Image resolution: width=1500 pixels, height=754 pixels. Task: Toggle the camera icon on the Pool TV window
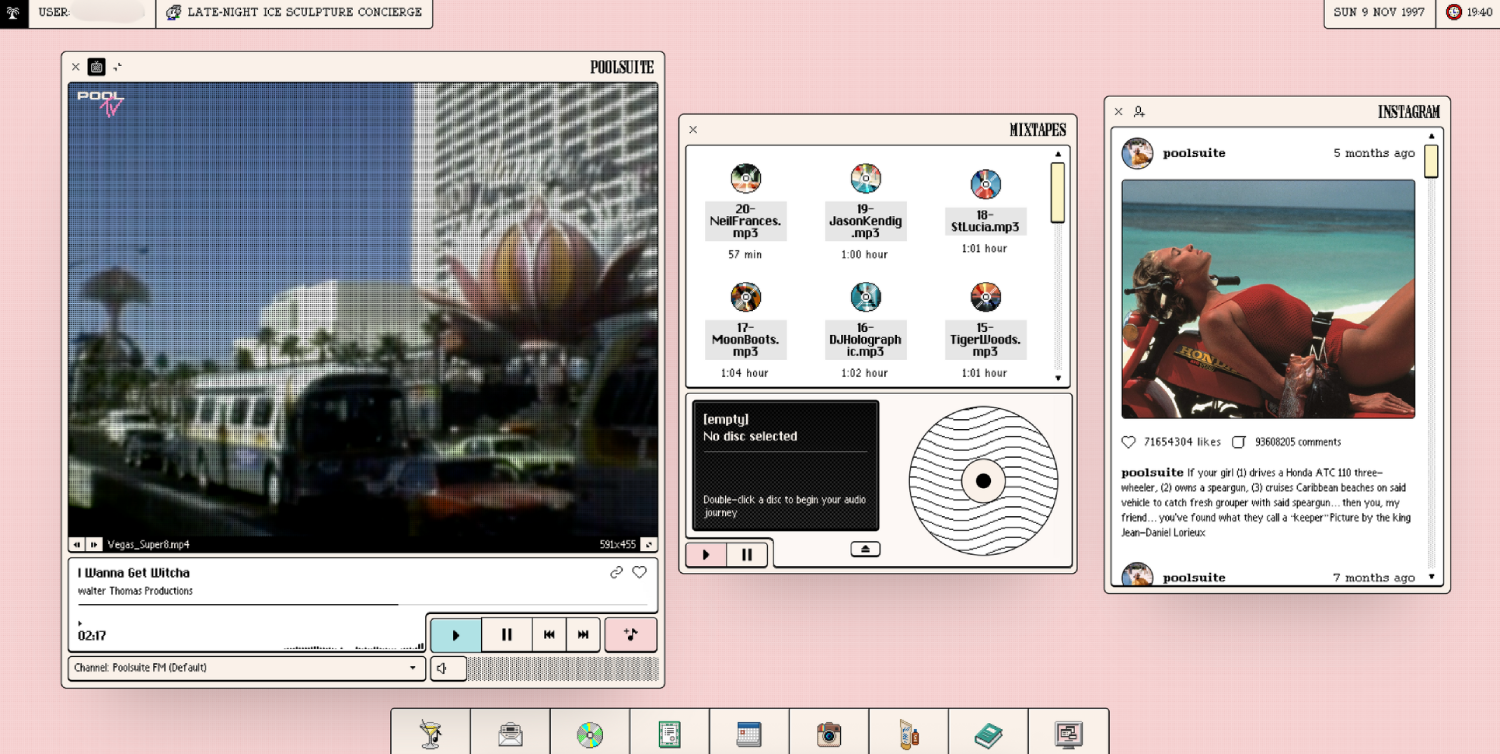coord(96,66)
